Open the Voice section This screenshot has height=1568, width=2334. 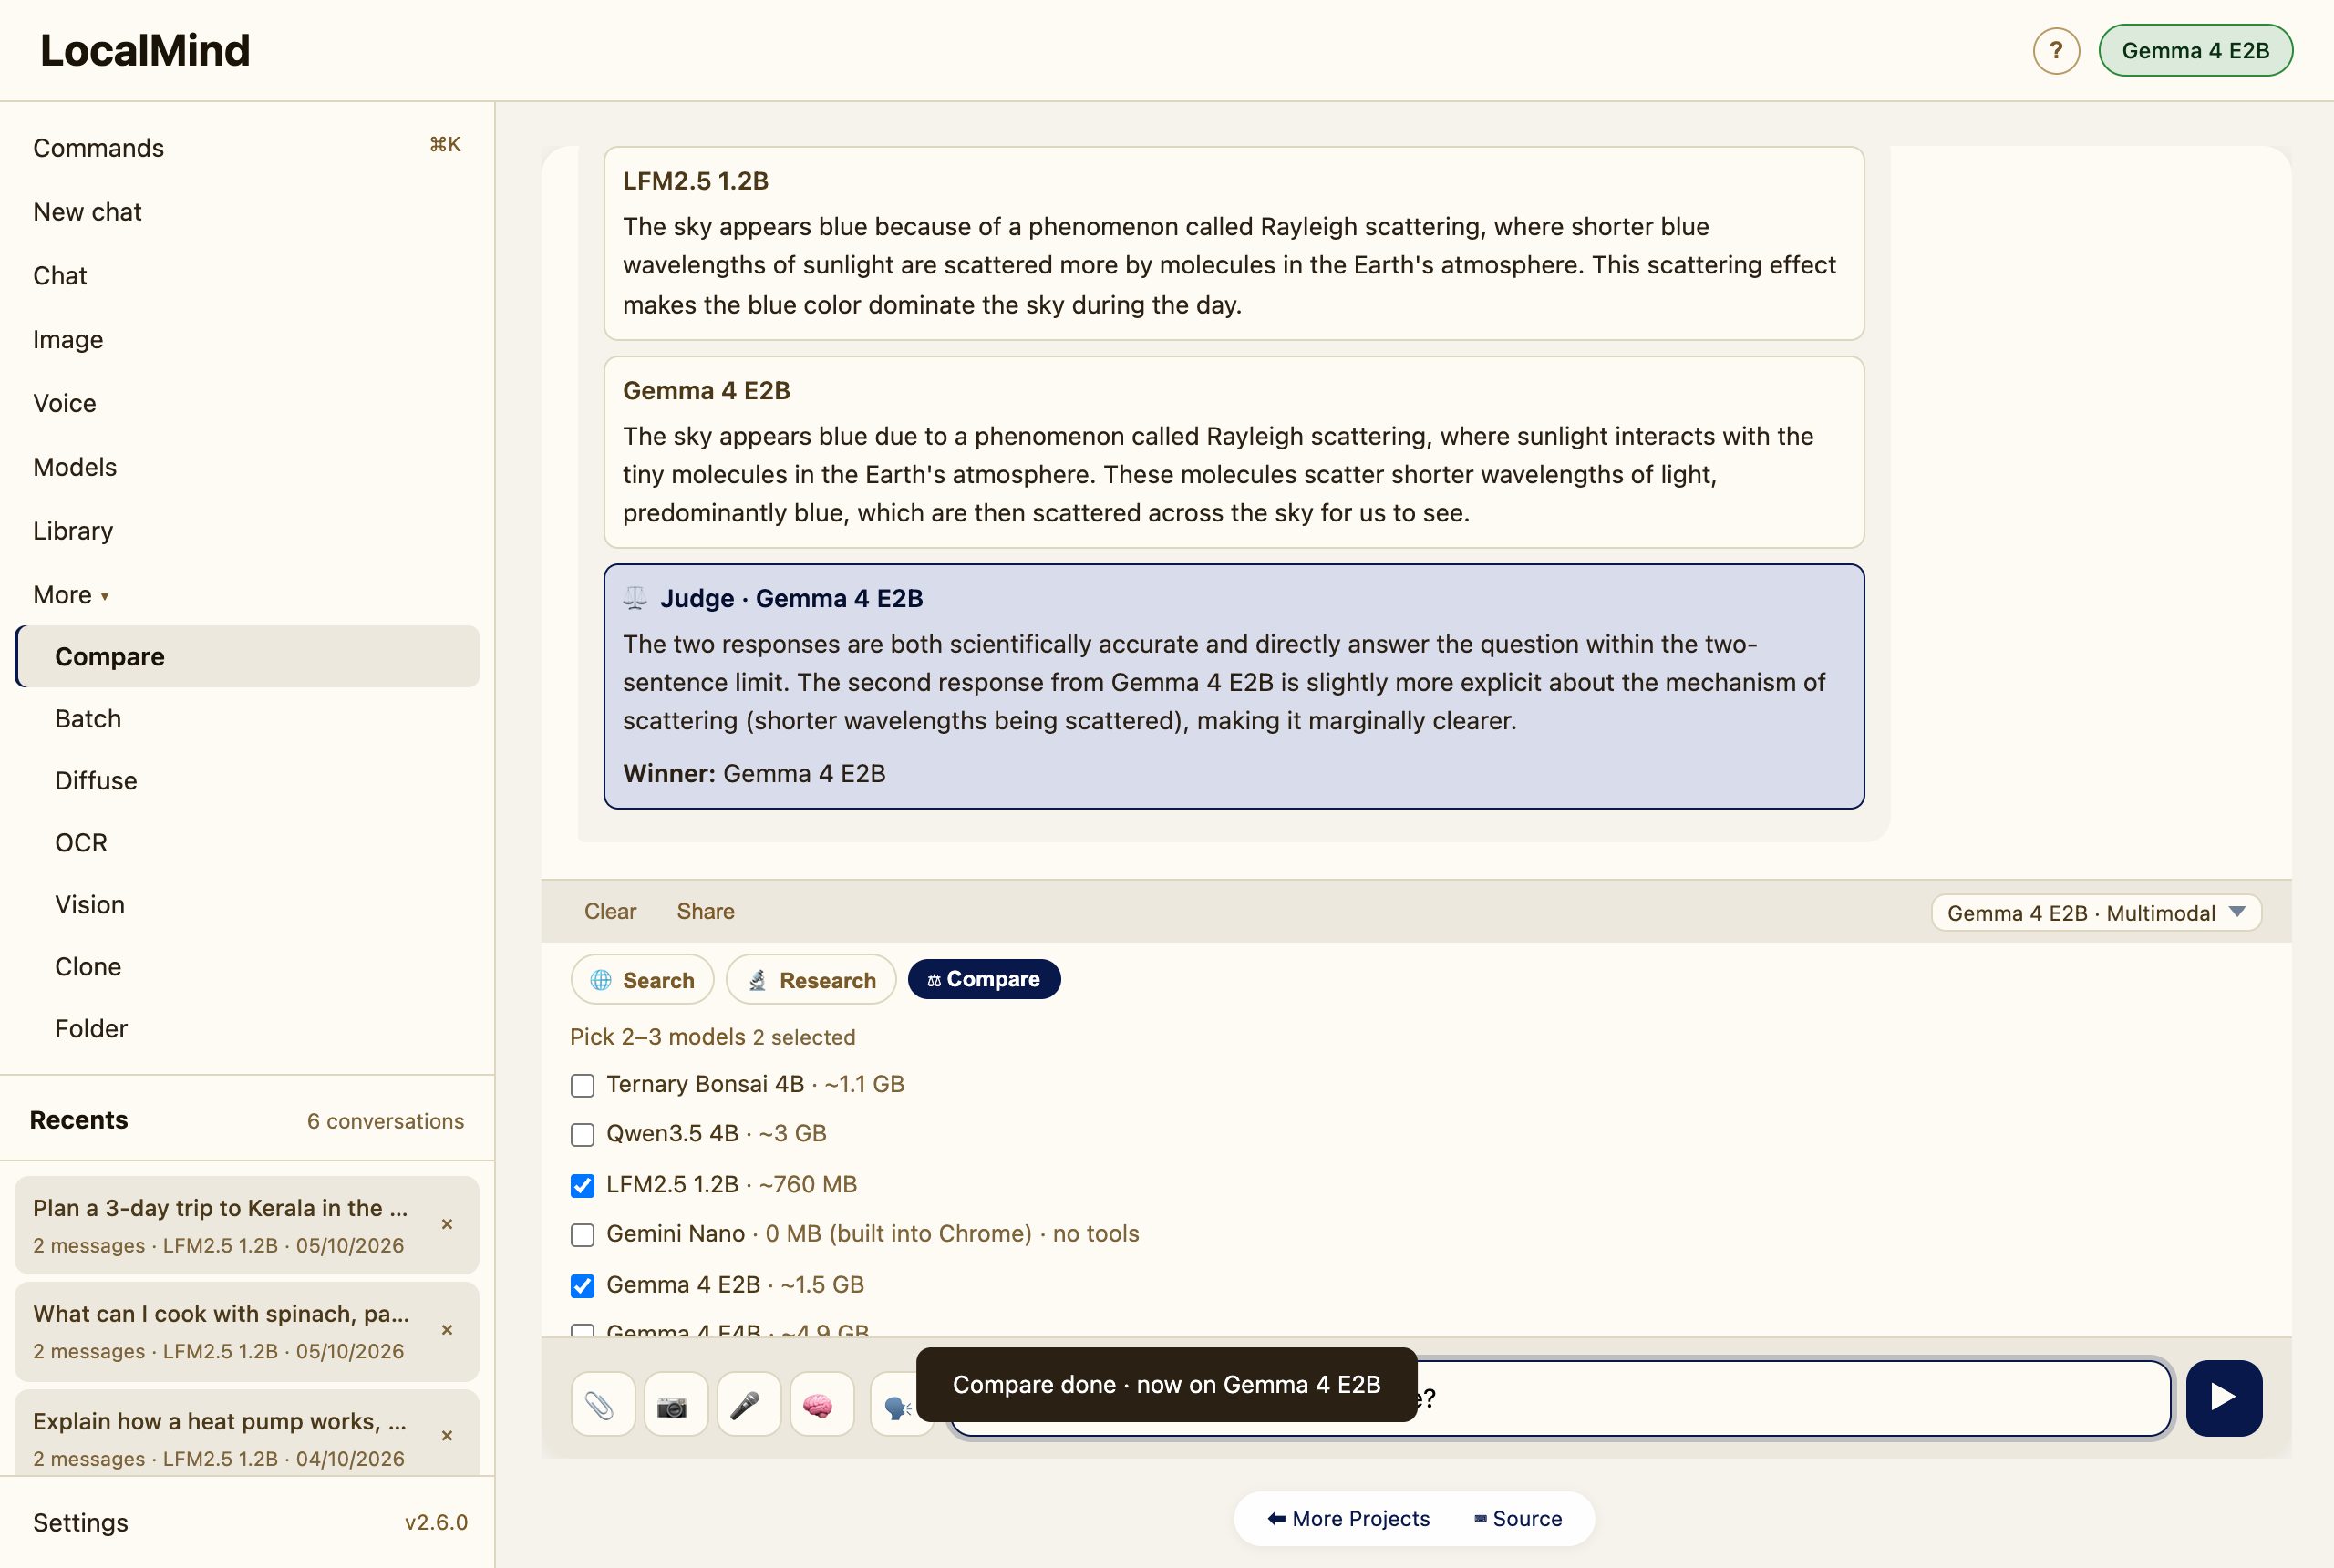point(247,403)
